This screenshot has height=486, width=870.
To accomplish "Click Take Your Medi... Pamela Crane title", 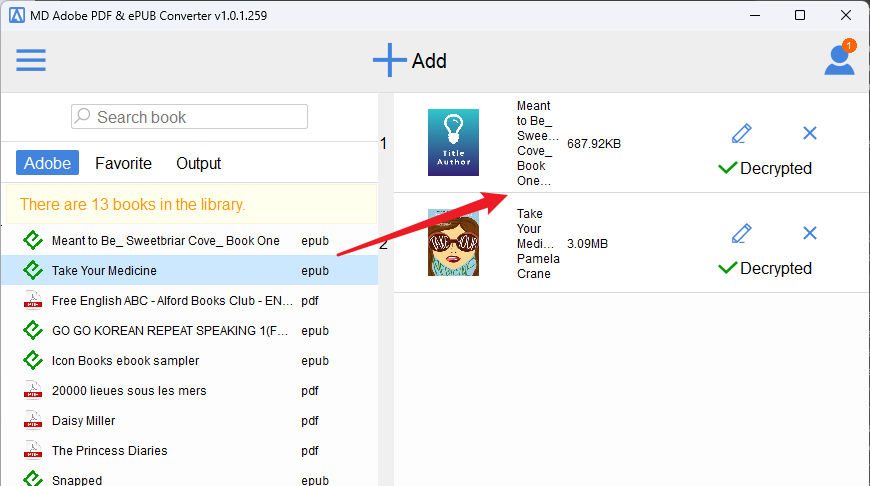I will point(538,244).
